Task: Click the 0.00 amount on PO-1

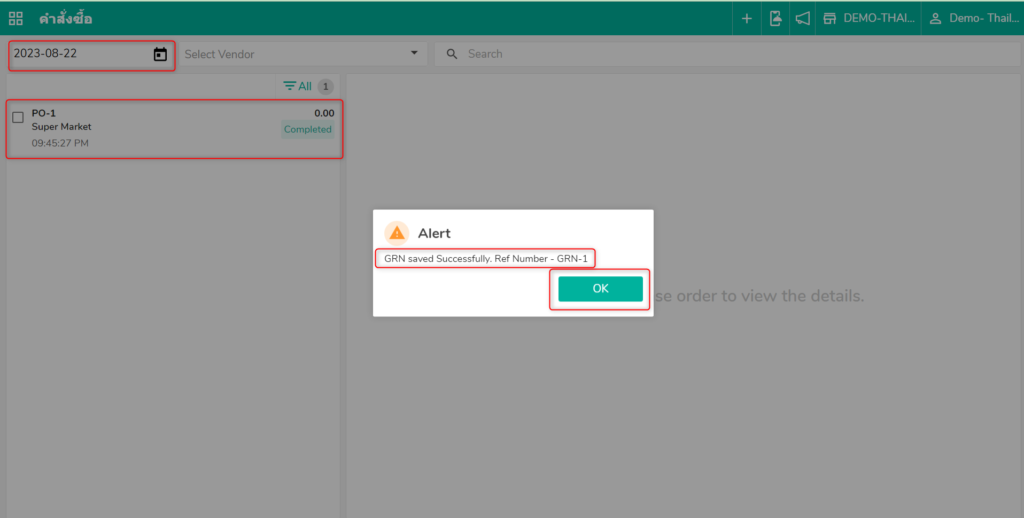Action: 324,113
